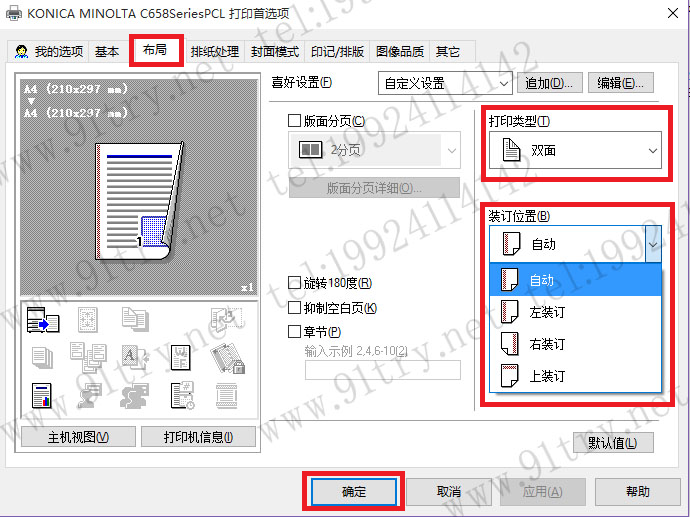The width and height of the screenshot is (690, 517).
Task: Expand the 打印类型 双面 dropdown arrow
Action: [653, 150]
